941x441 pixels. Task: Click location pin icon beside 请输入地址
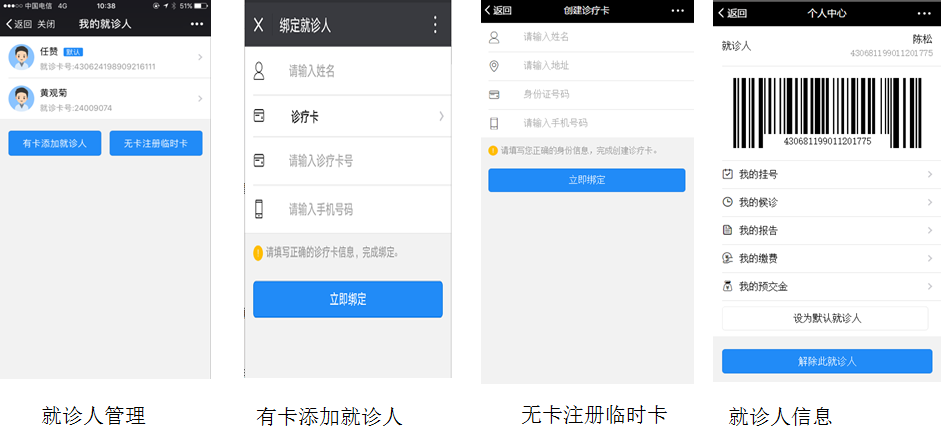click(x=494, y=65)
